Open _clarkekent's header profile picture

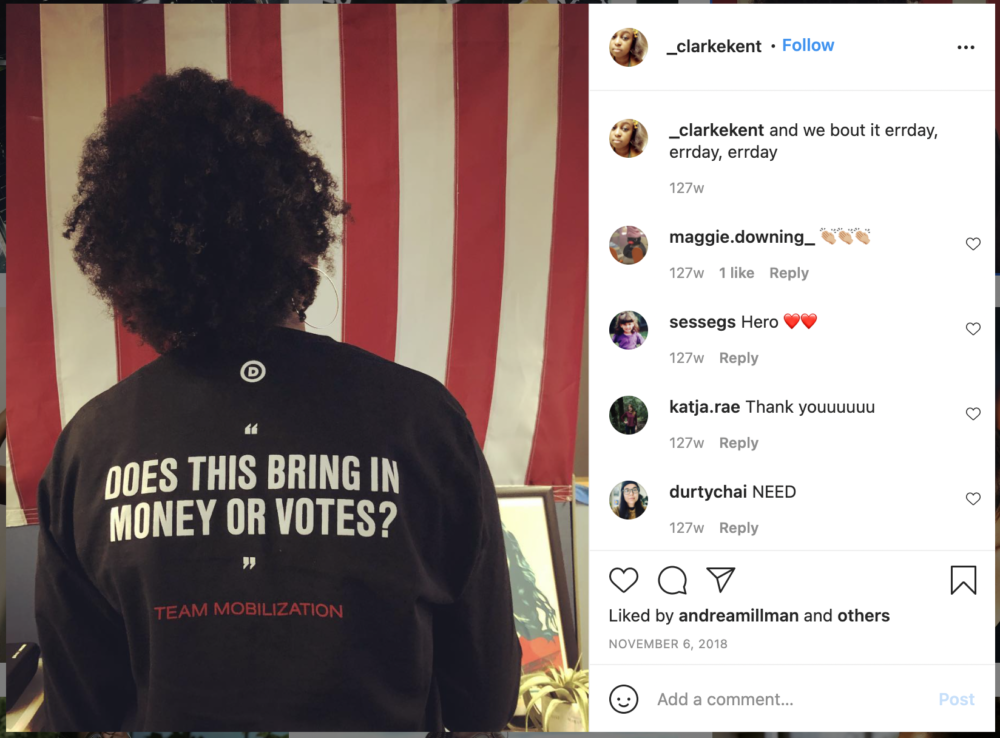coord(628,47)
